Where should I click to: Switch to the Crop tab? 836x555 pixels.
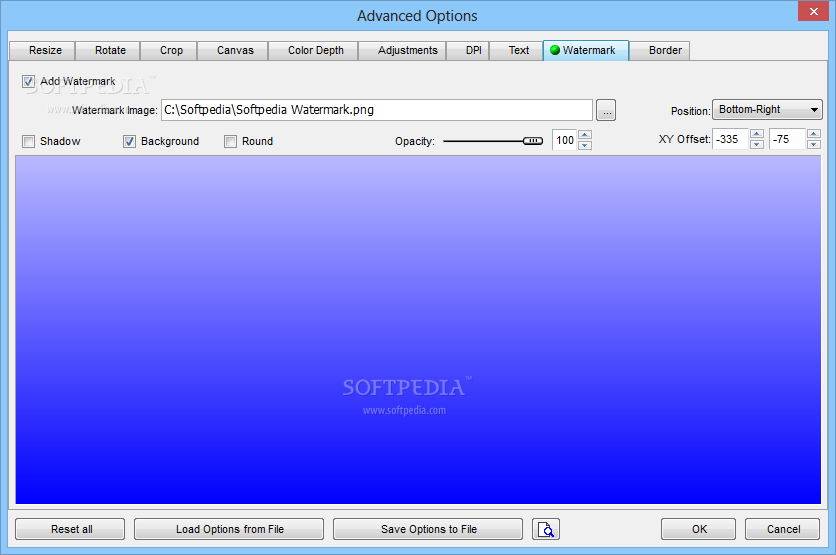click(x=169, y=51)
